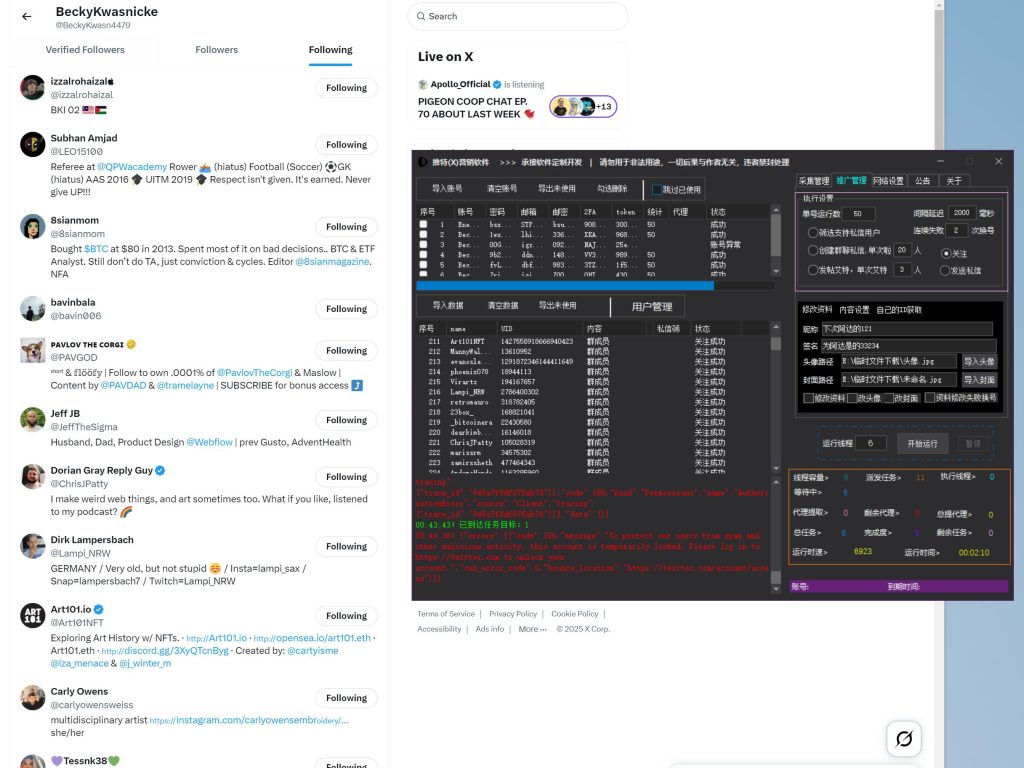Open the 网络设置 tab
This screenshot has height=768, width=1024.
pyautogui.click(x=887, y=181)
